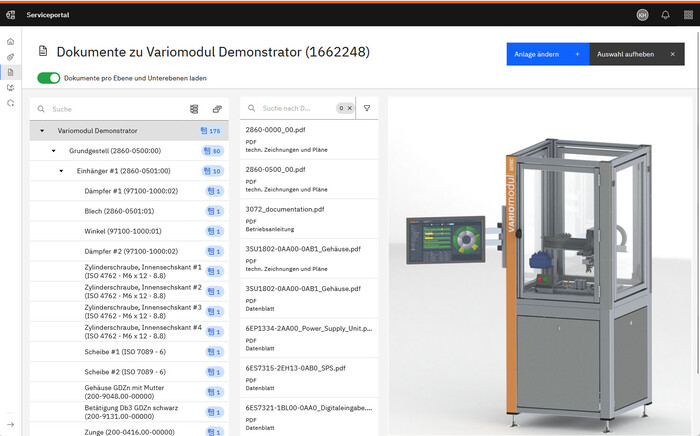
Task: Click the search magnifier in the tree panel
Action: (41, 109)
